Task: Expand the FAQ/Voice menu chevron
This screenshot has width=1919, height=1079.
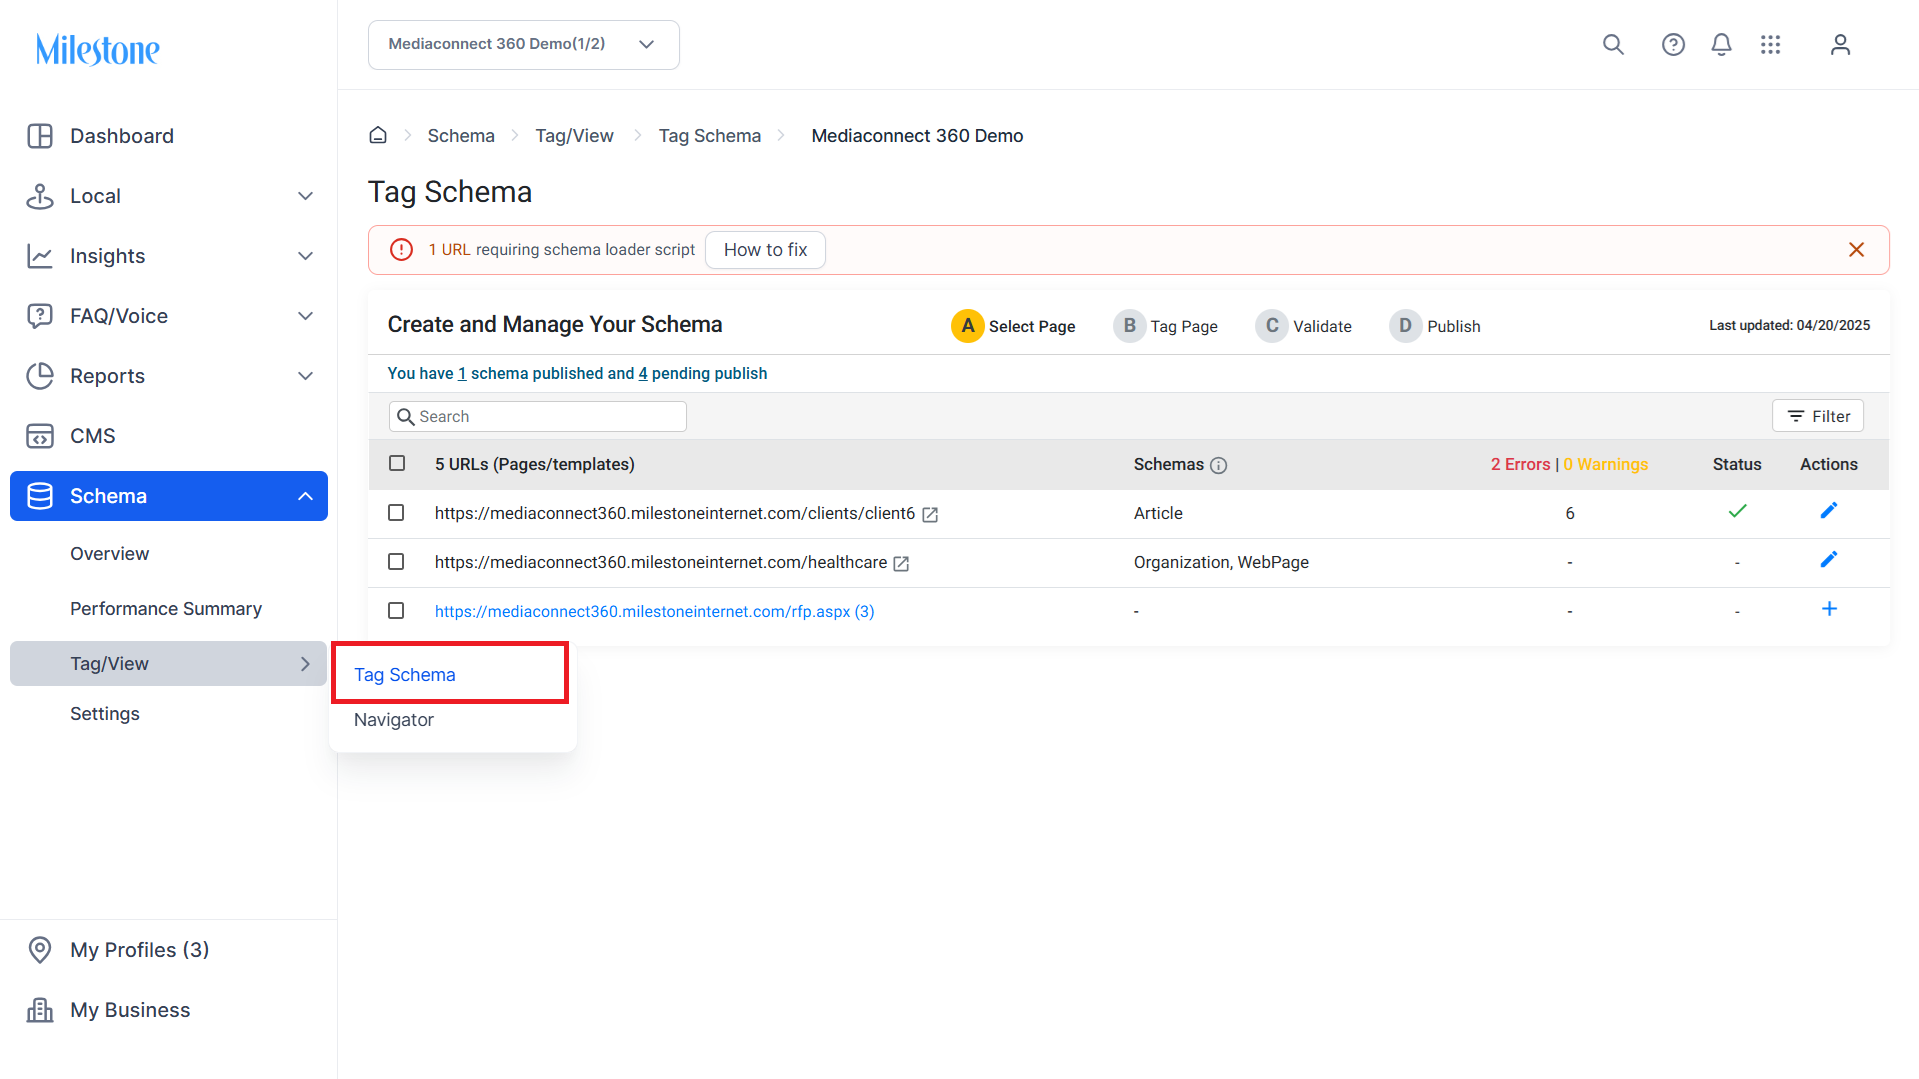Action: pos(306,316)
